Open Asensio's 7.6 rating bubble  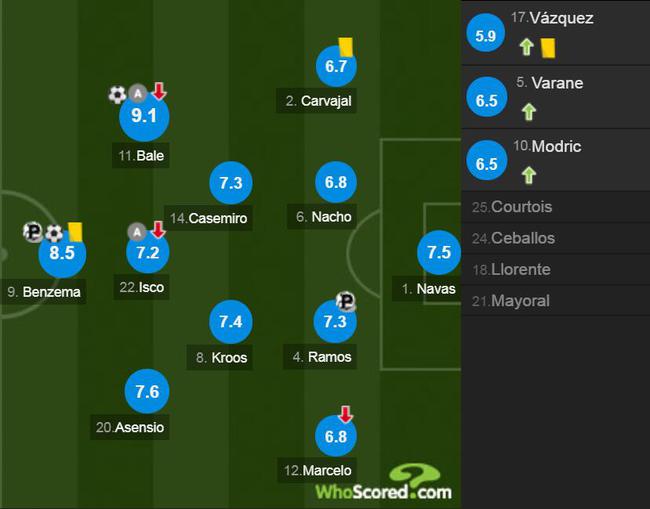(147, 391)
